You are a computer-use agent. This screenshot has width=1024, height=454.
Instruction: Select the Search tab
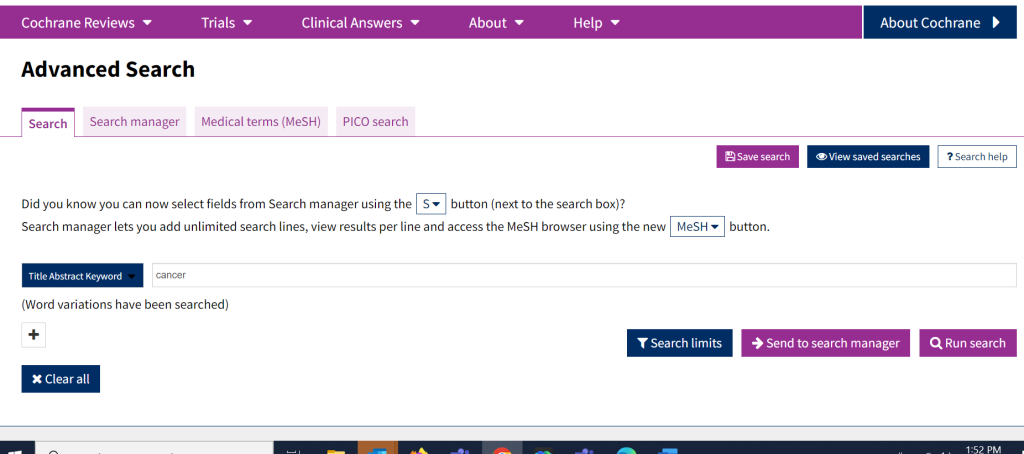pos(48,123)
